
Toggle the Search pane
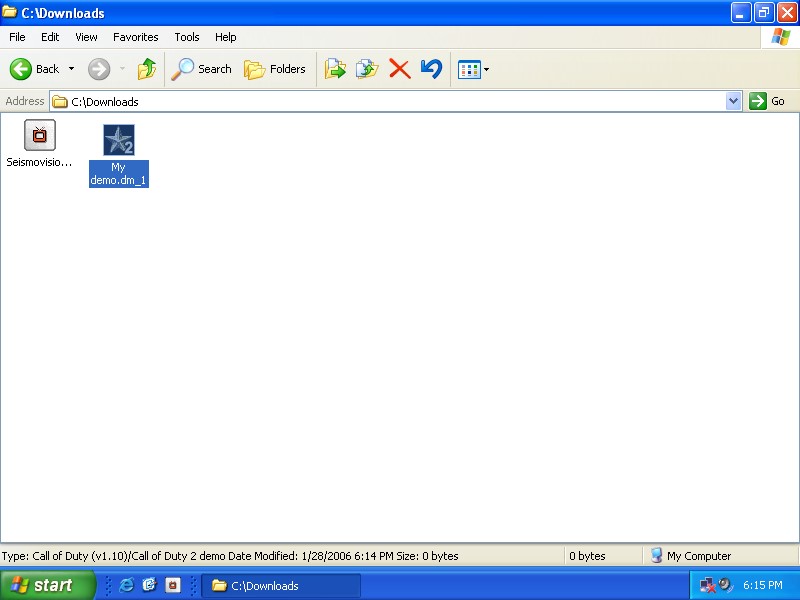pos(201,69)
